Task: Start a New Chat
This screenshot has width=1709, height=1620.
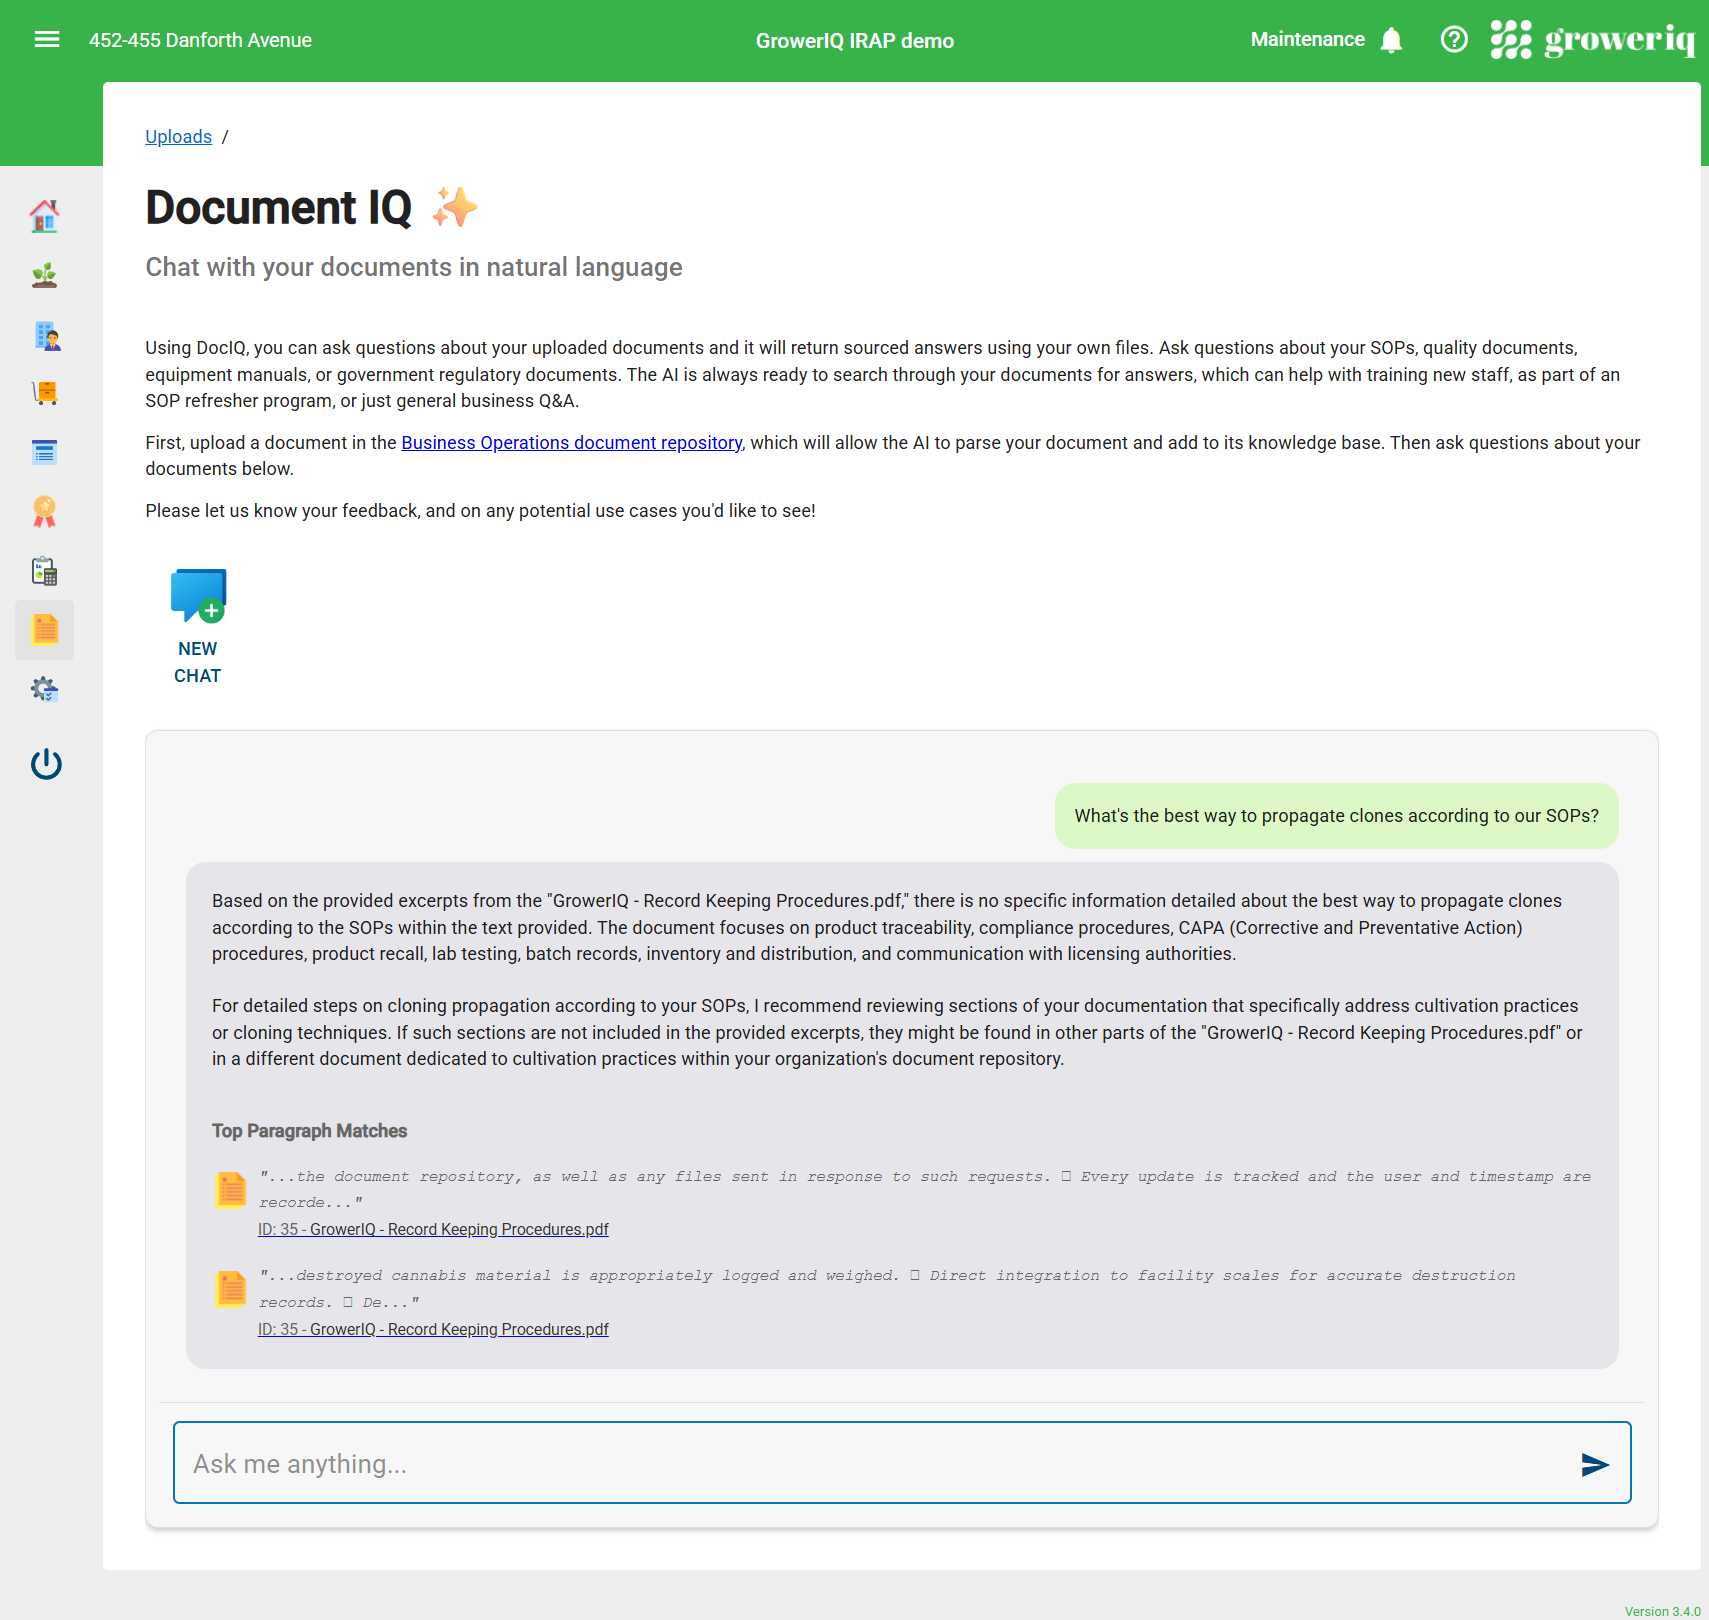Action: click(x=198, y=626)
